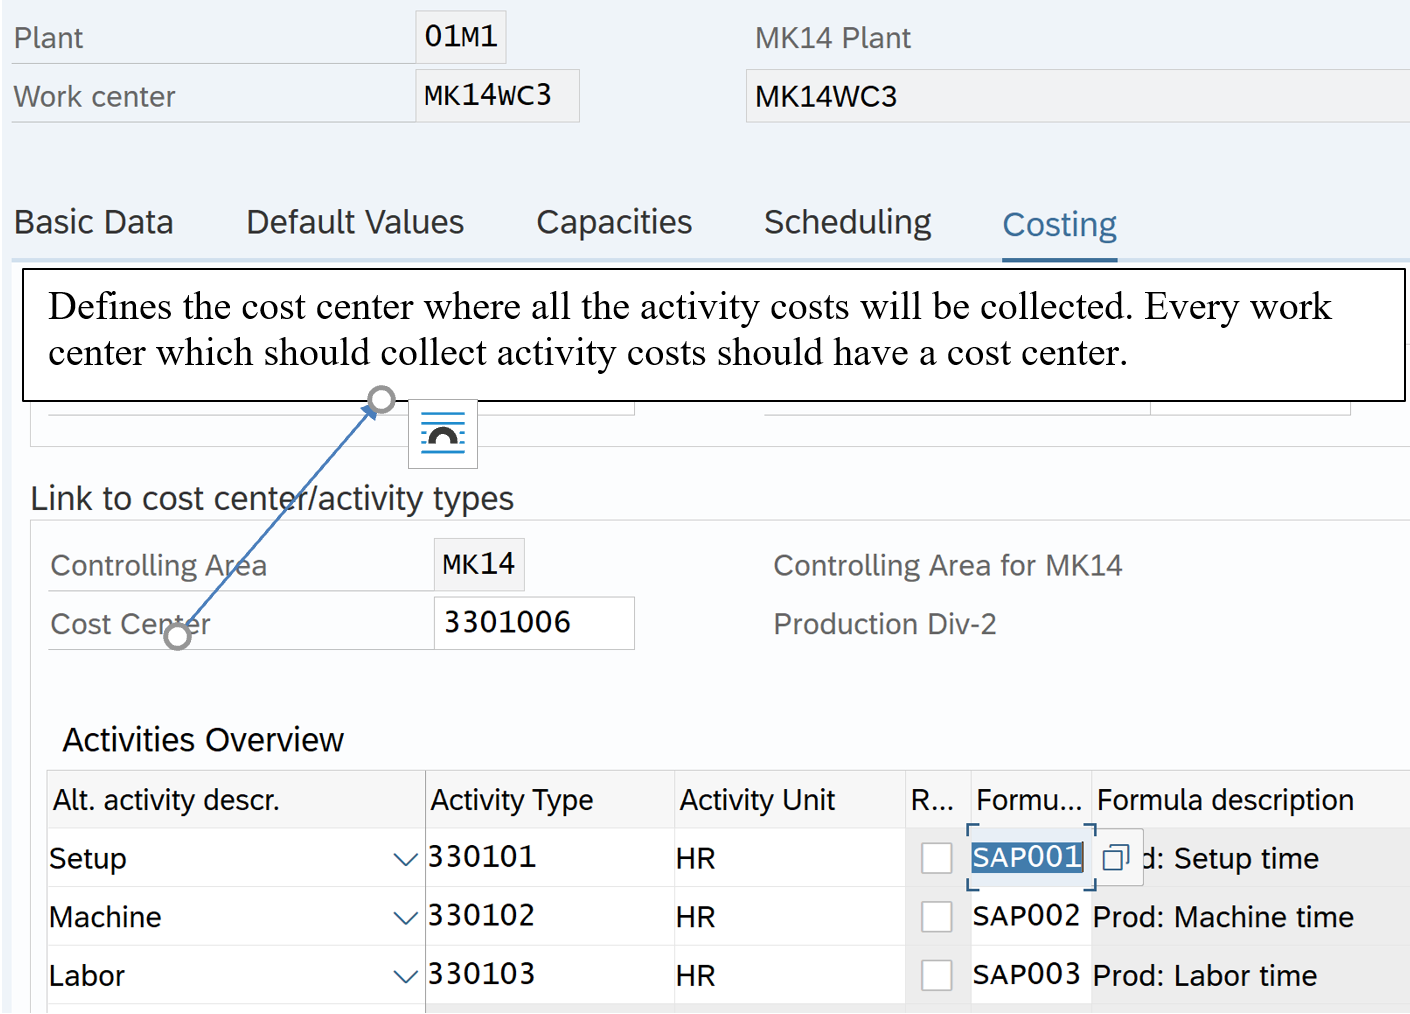Click the Activity Type 330102 cell

pyautogui.click(x=548, y=916)
